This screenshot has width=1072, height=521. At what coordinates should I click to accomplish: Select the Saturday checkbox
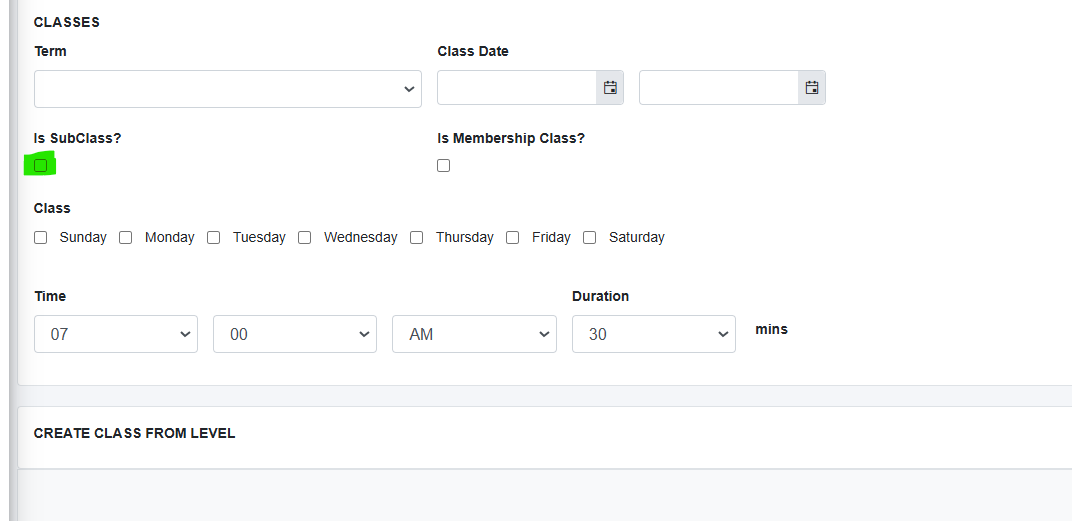pyautogui.click(x=589, y=237)
